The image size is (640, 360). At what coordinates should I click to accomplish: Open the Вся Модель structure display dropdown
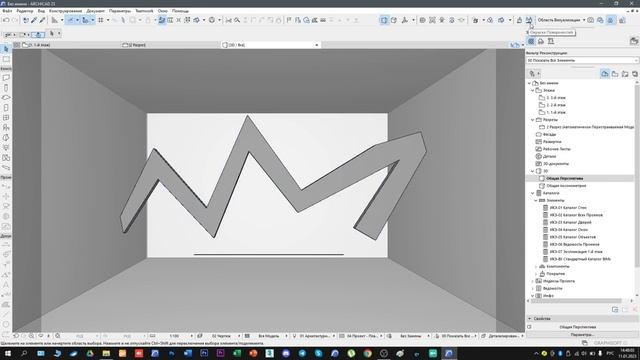pos(269,336)
